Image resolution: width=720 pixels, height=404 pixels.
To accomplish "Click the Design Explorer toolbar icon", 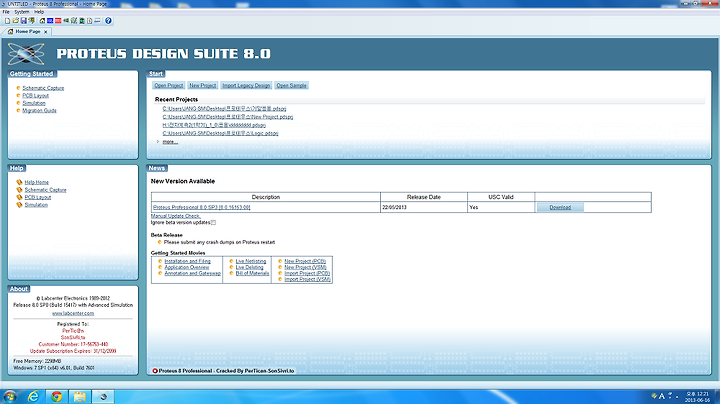I will (82, 21).
